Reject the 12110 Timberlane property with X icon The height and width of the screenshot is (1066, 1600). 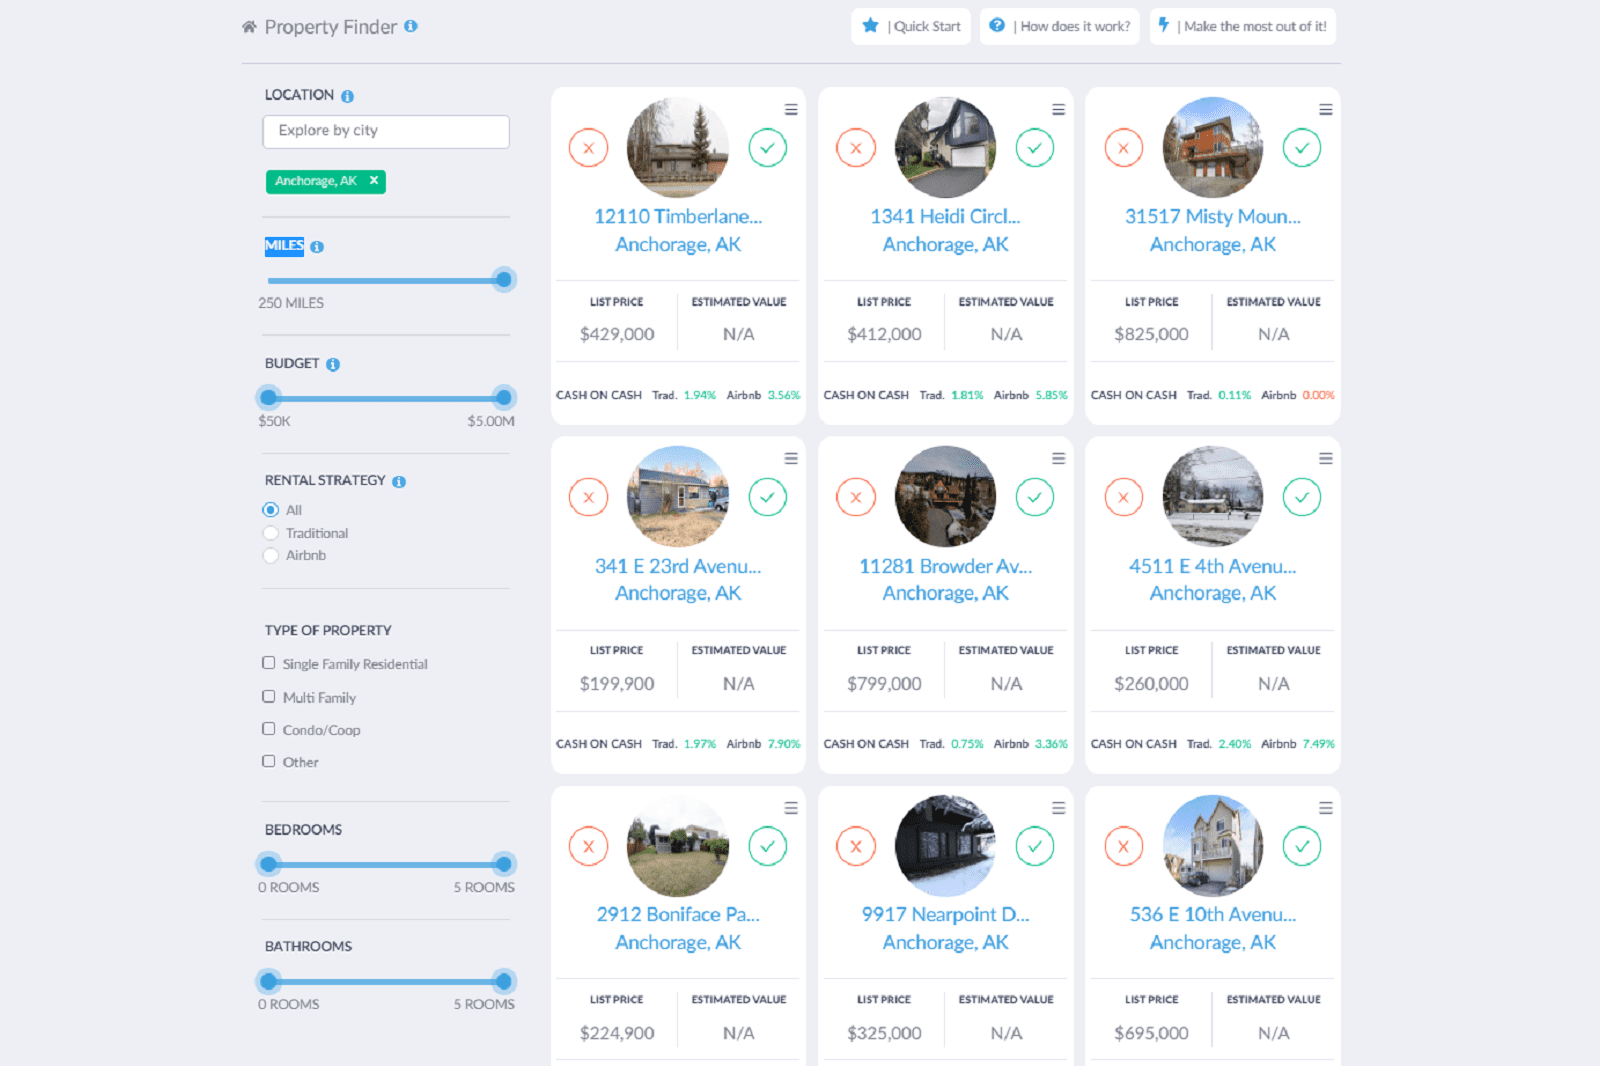pyautogui.click(x=588, y=147)
